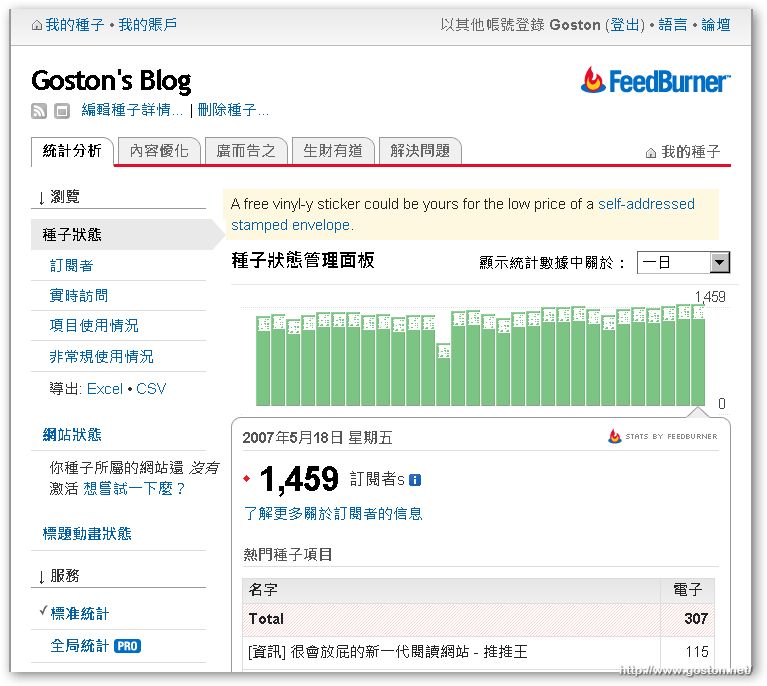Click the 電子 column header

688,590
